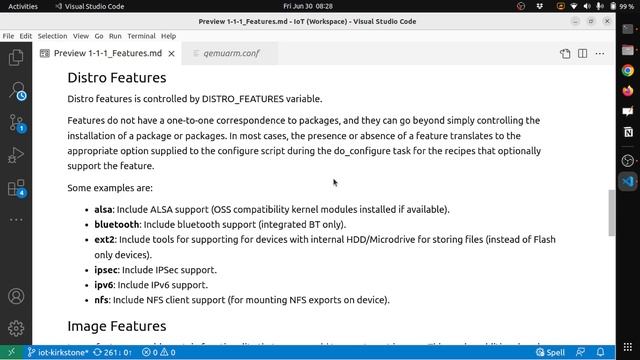This screenshot has height=360, width=640.
Task: Select the Preview 1-1-1_Features.md tab
Action: coord(107,53)
